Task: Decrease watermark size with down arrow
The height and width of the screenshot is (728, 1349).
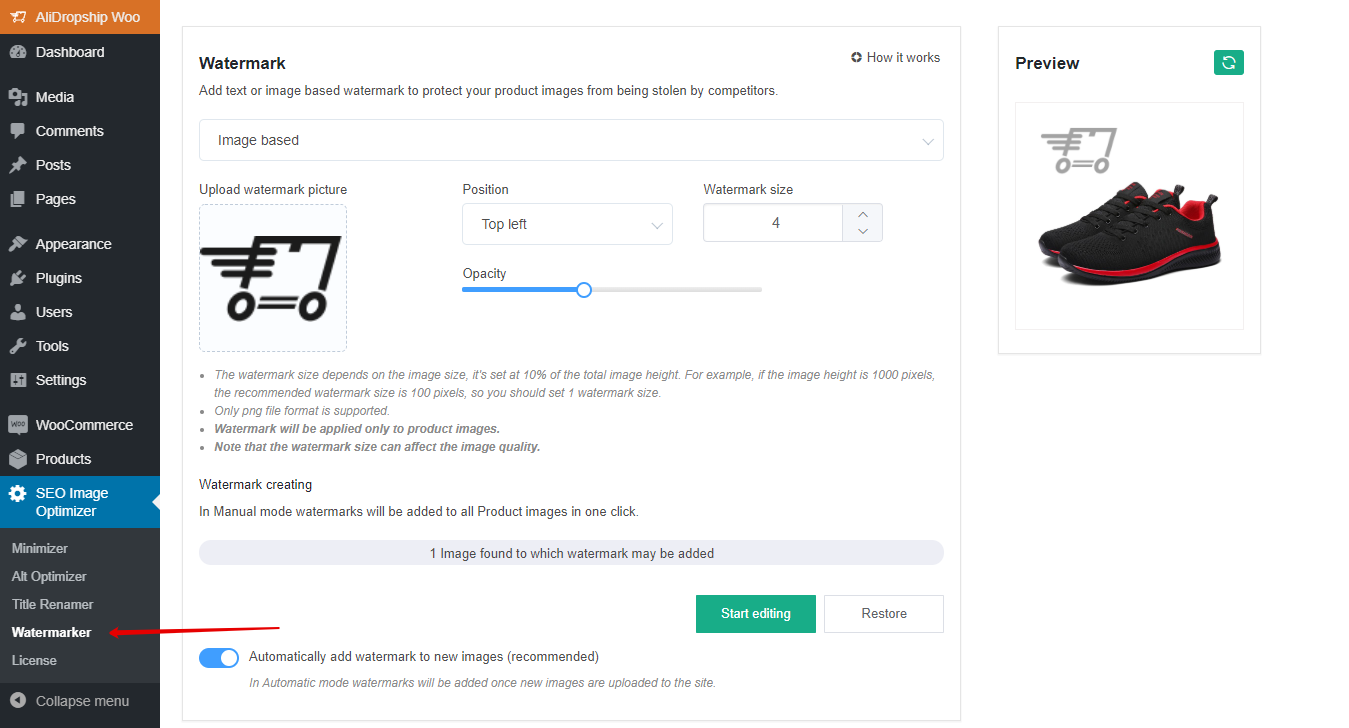Action: click(863, 232)
